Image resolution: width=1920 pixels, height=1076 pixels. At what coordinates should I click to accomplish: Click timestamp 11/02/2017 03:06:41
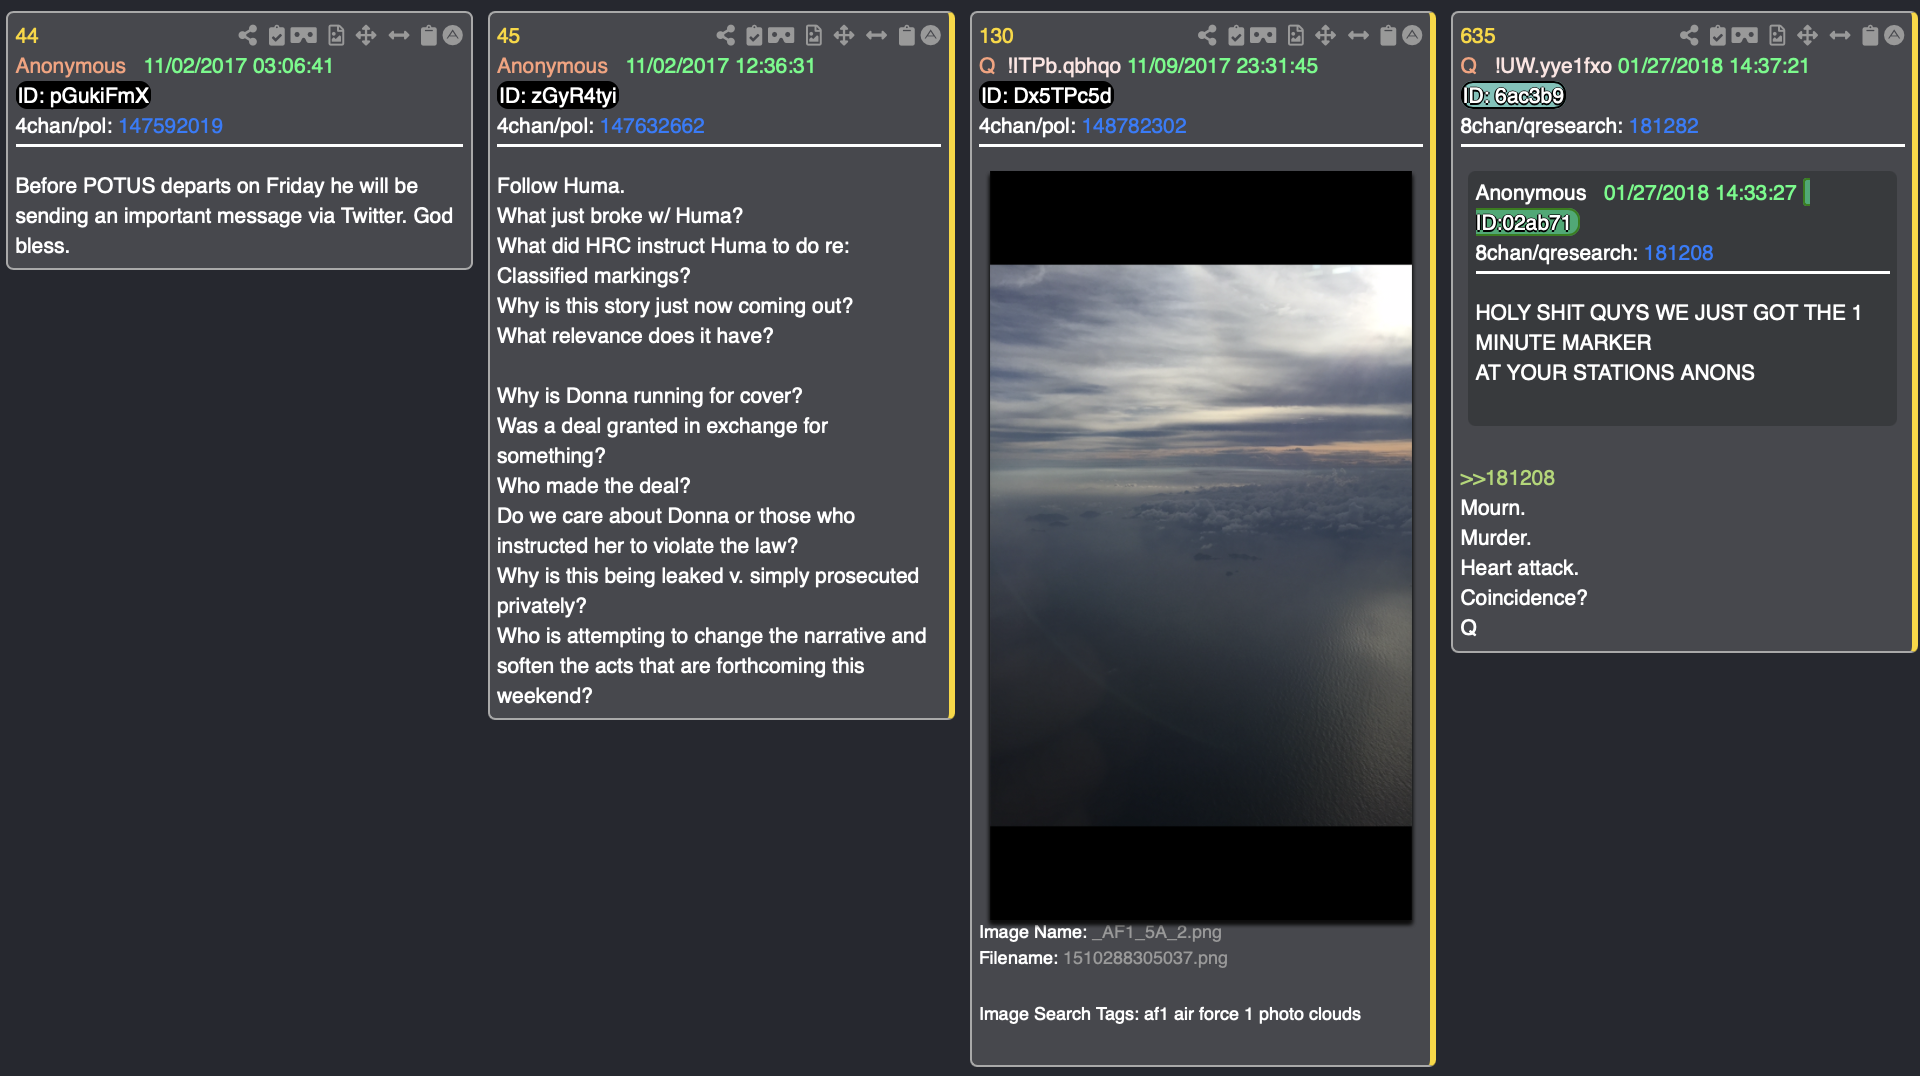pos(238,66)
